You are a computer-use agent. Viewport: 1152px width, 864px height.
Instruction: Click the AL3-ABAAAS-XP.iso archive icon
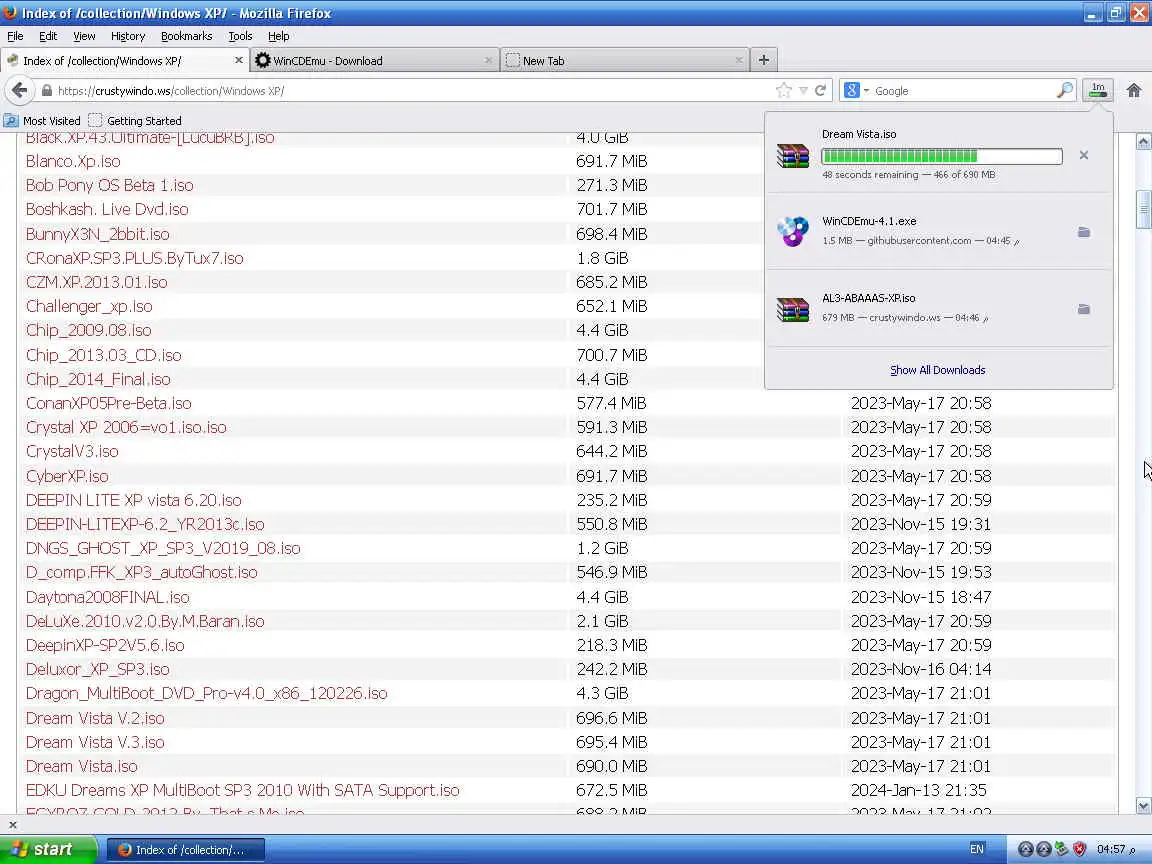(793, 309)
